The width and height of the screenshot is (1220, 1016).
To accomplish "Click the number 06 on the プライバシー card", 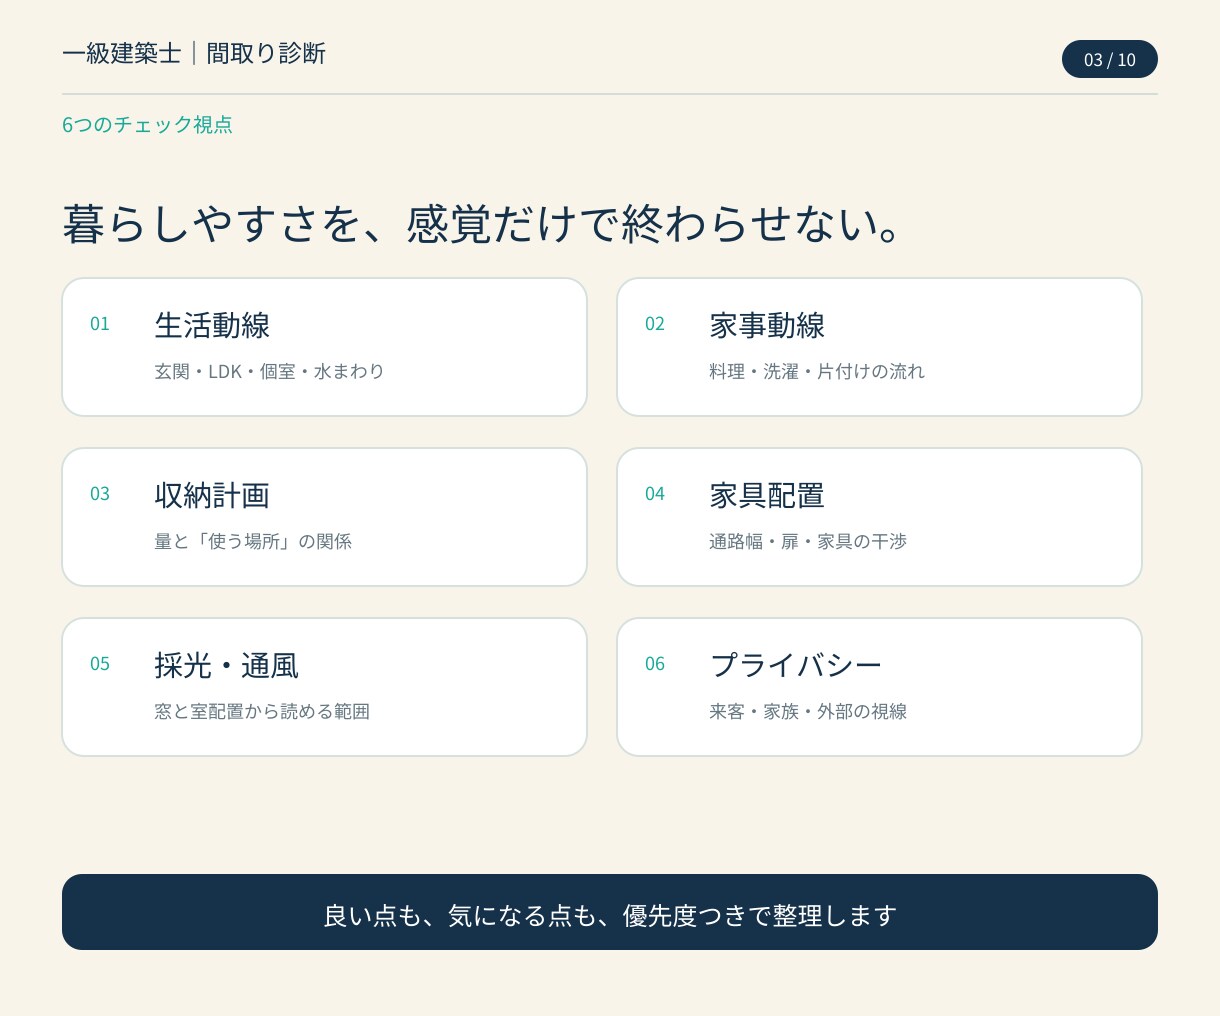I will [x=655, y=663].
